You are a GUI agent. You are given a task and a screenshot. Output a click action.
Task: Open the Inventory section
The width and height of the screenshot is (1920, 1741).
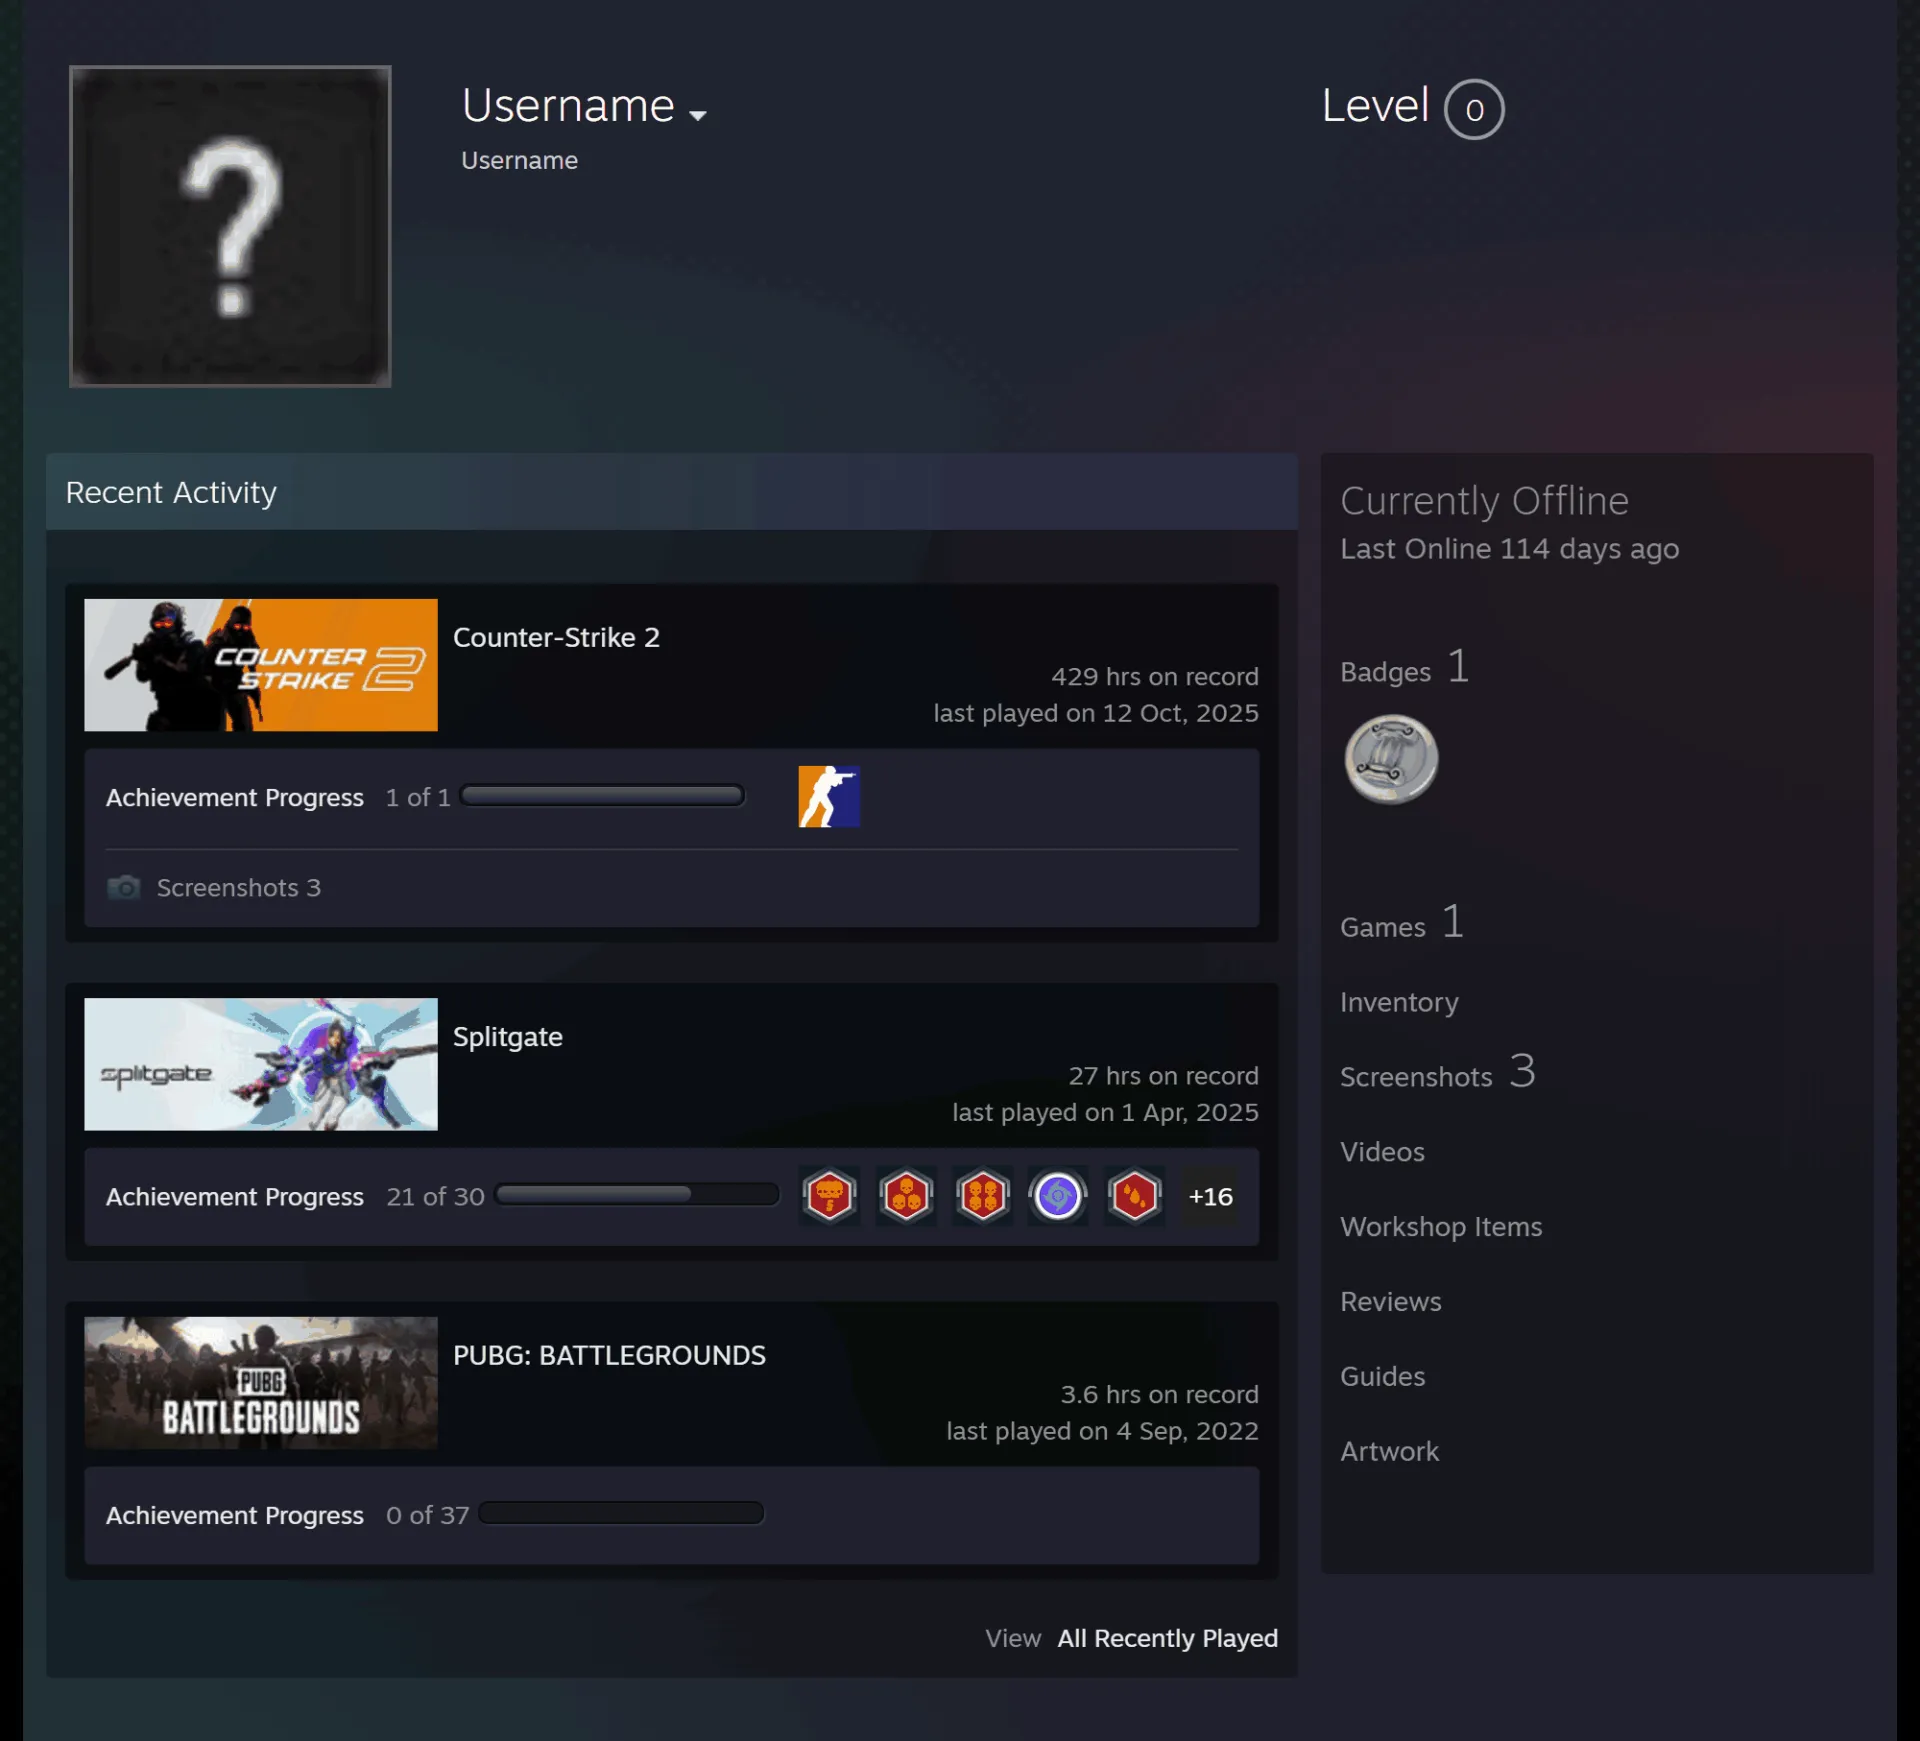point(1399,1002)
